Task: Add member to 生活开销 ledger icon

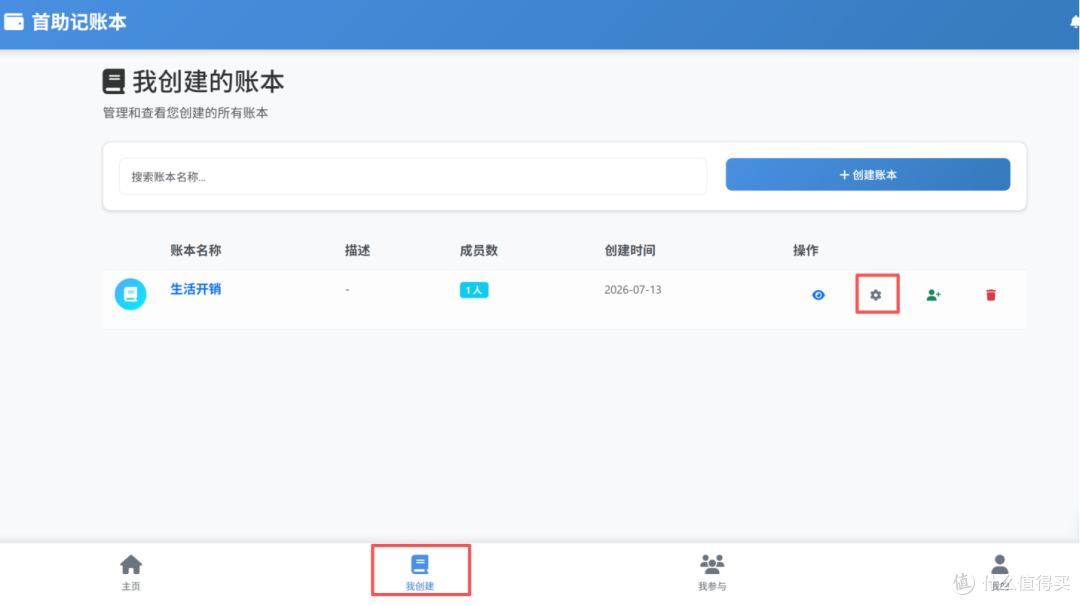Action: (933, 295)
